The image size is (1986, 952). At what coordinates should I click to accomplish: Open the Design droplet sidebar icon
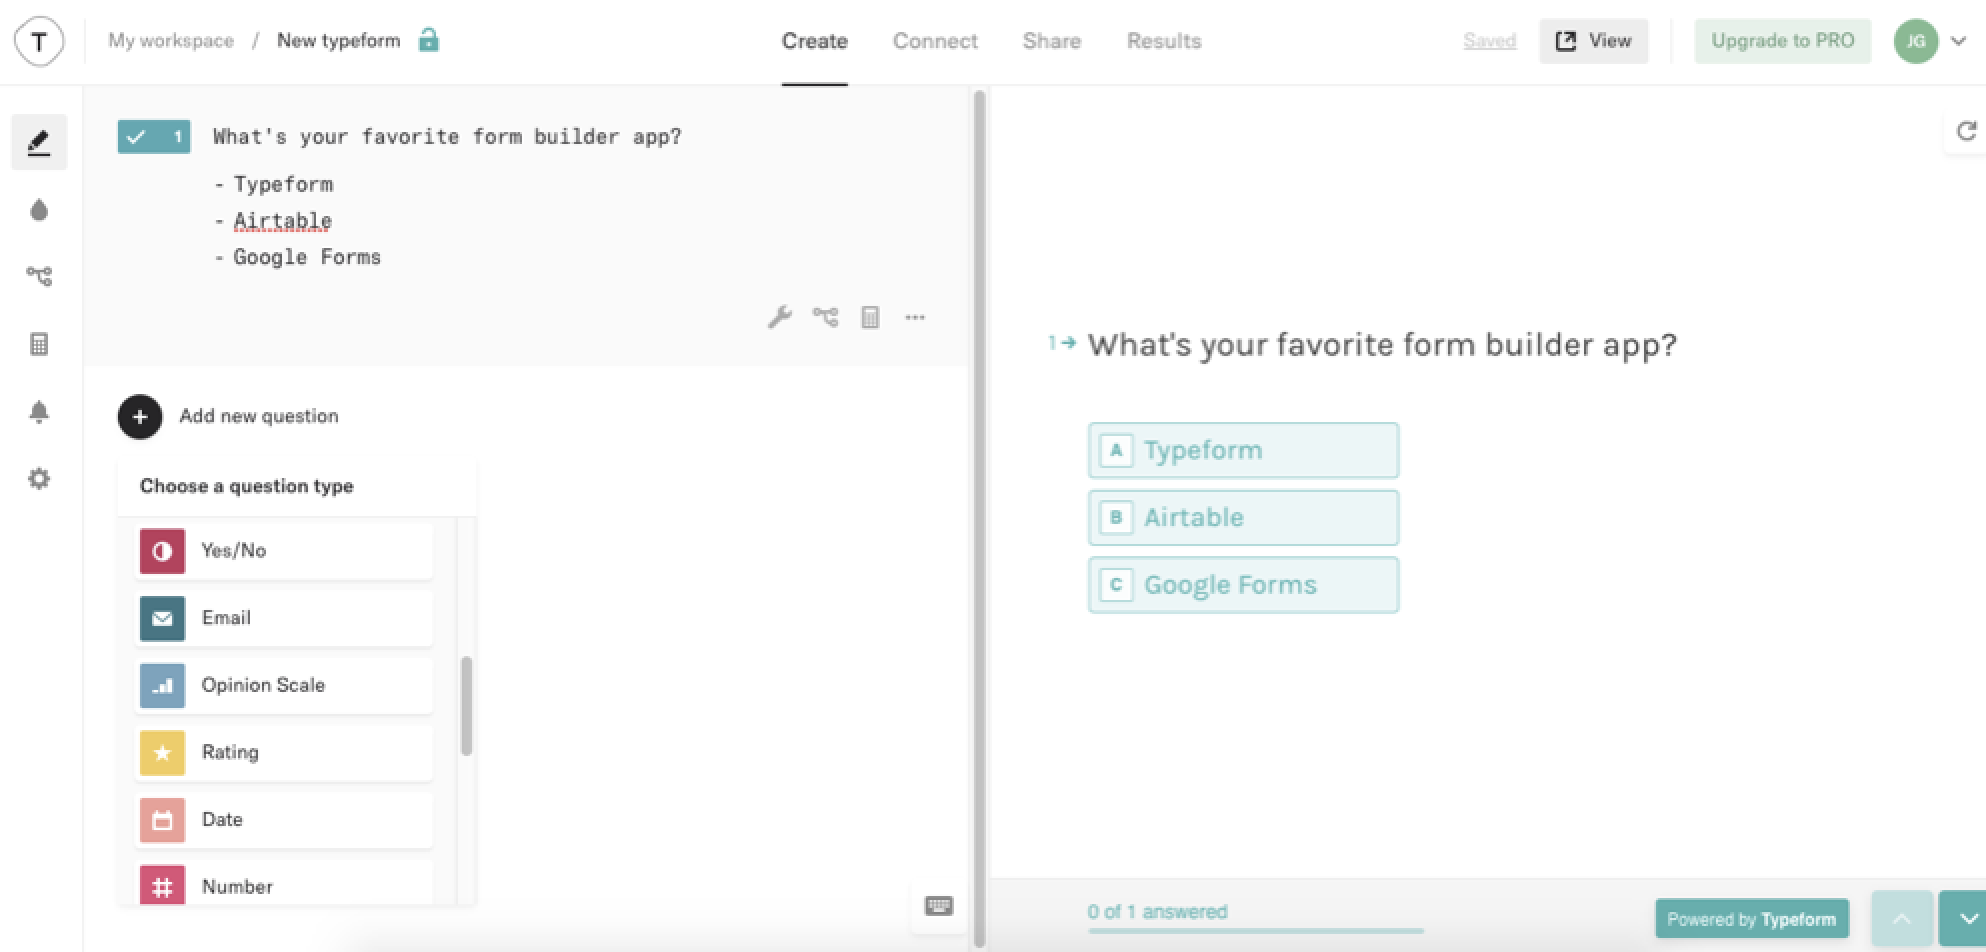(39, 210)
